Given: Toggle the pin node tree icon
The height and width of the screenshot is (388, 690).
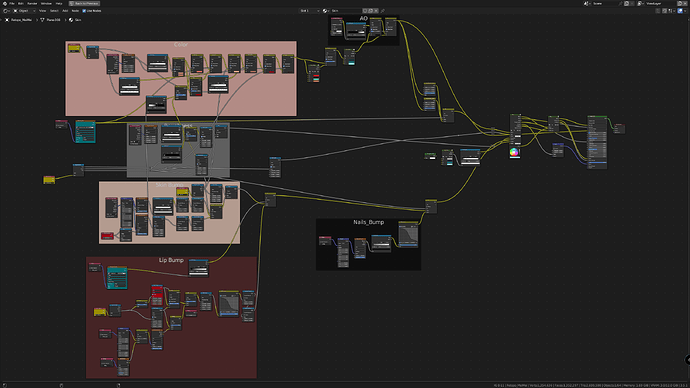Looking at the screenshot, I should click(383, 11).
